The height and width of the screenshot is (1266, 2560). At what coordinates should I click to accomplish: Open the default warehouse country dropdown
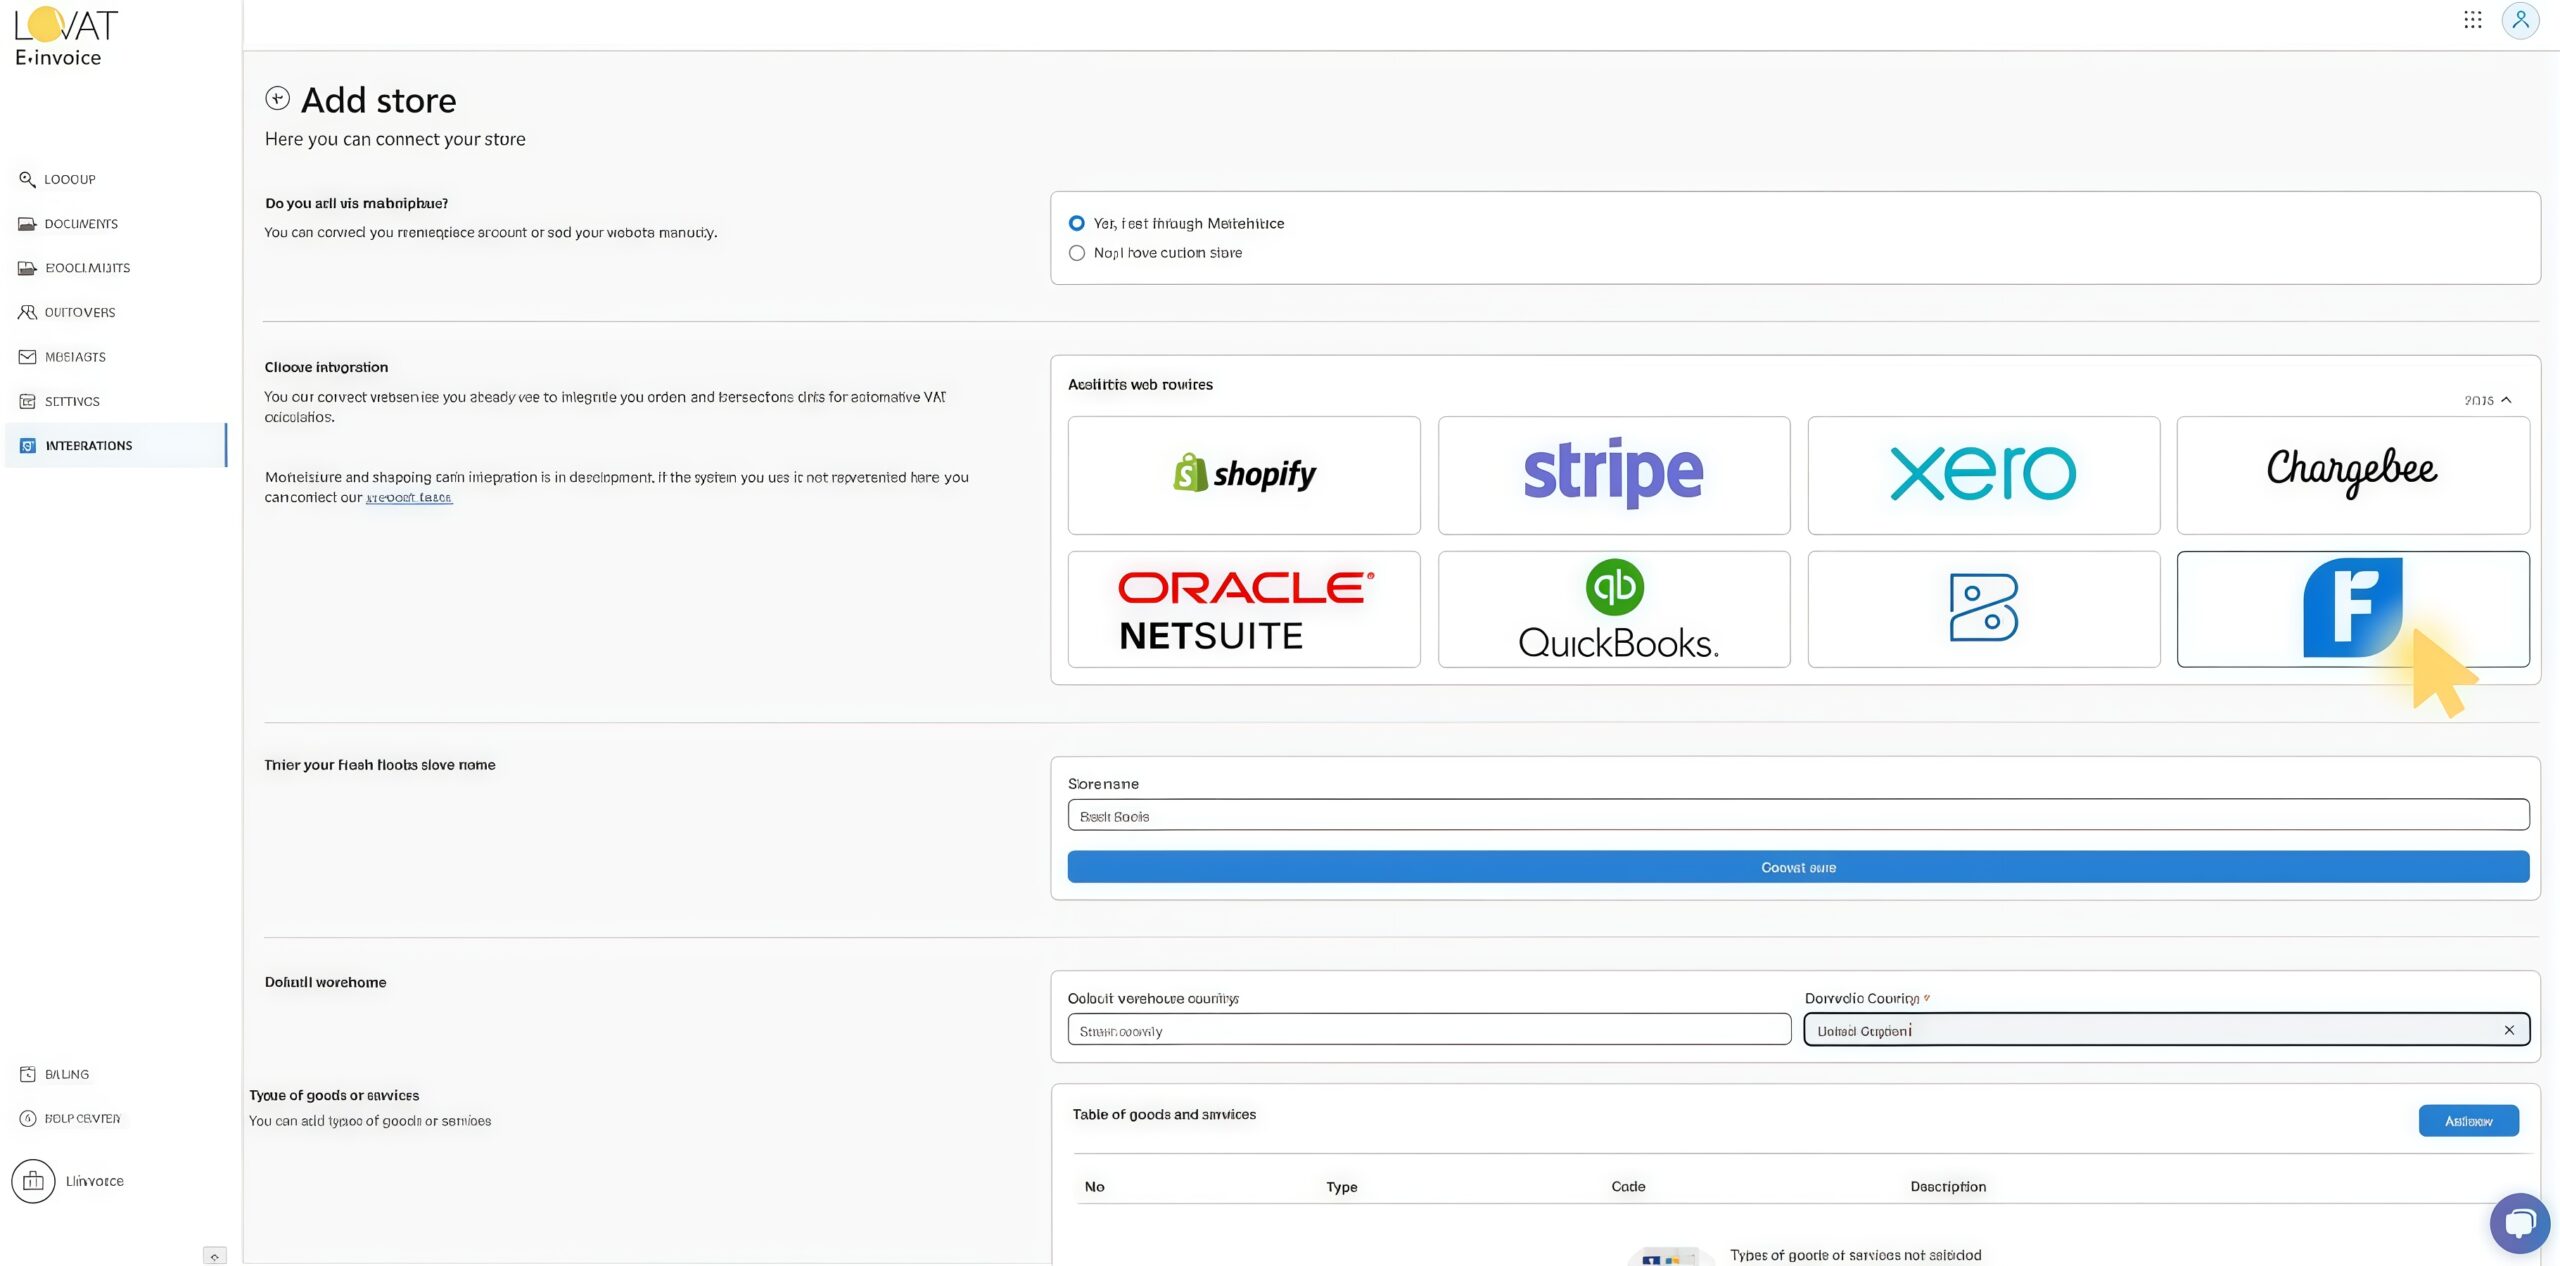click(1429, 1030)
